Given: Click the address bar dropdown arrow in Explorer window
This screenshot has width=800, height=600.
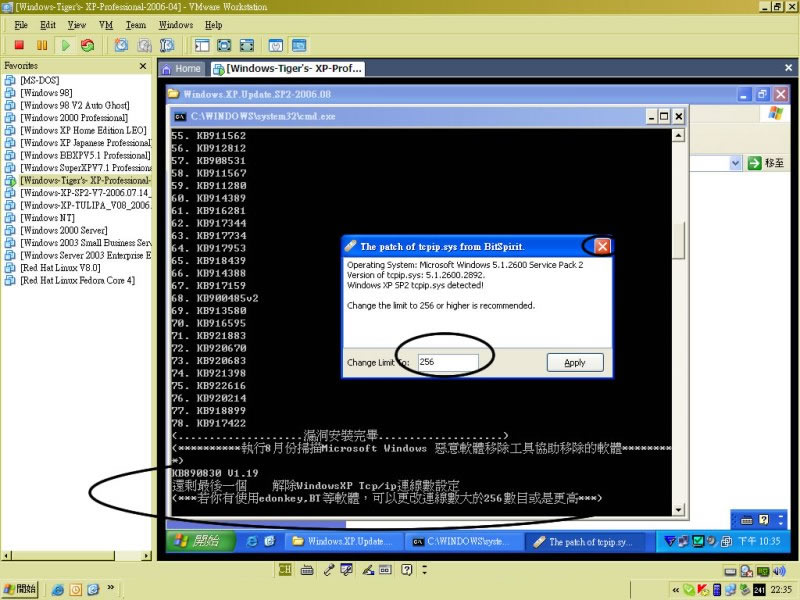Looking at the screenshot, I should 735,163.
